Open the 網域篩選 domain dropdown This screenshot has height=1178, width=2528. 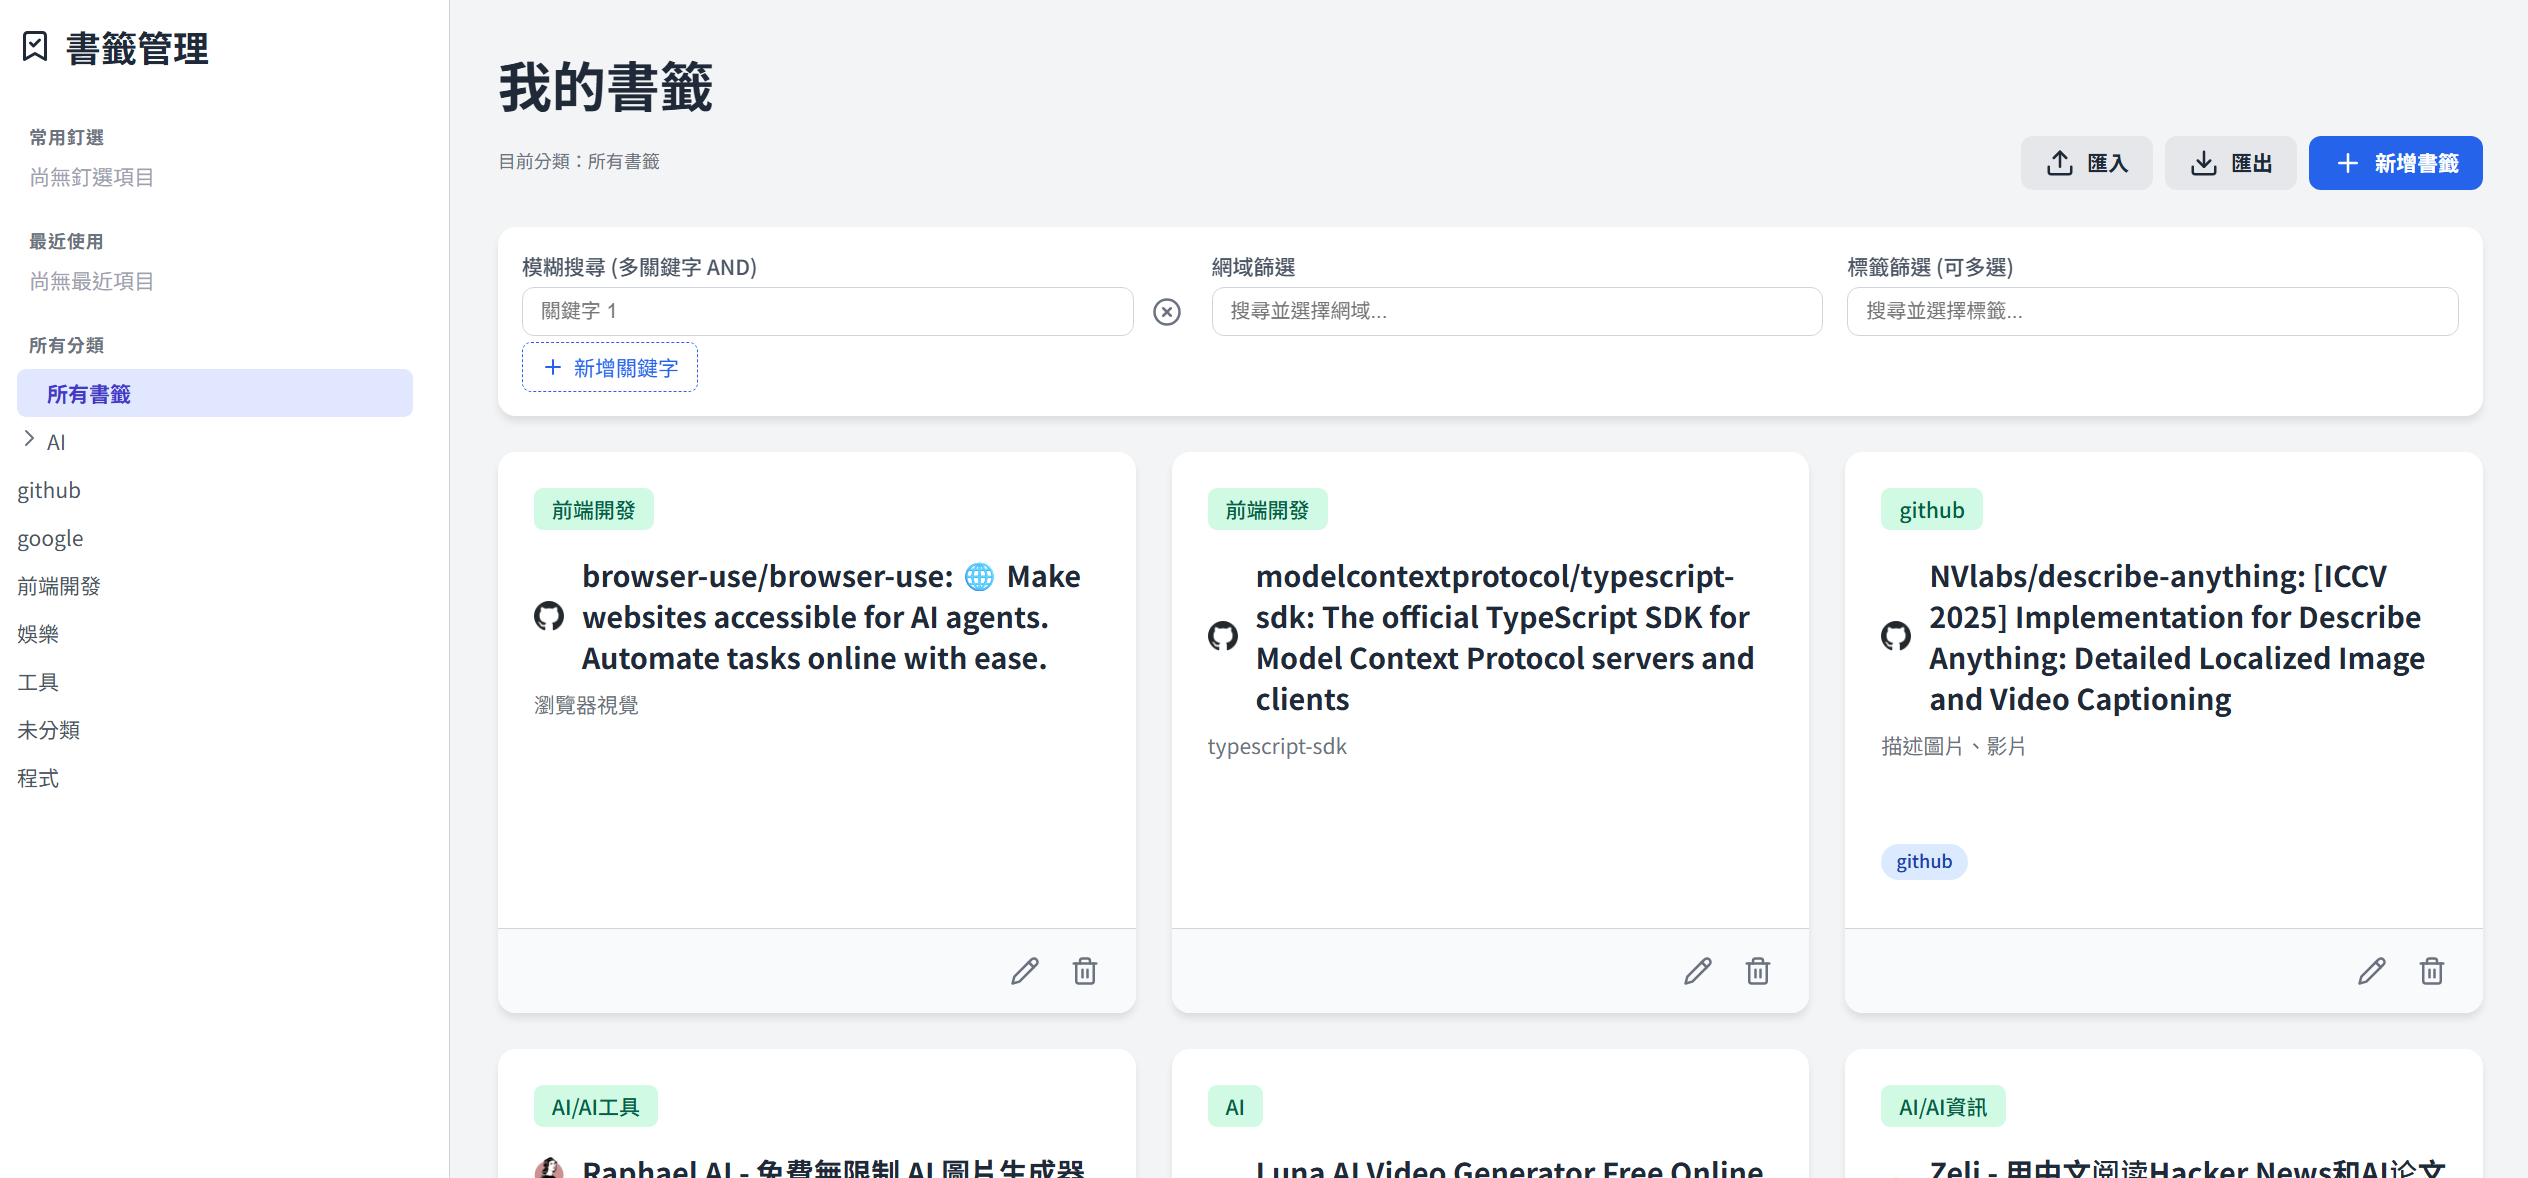(1516, 312)
